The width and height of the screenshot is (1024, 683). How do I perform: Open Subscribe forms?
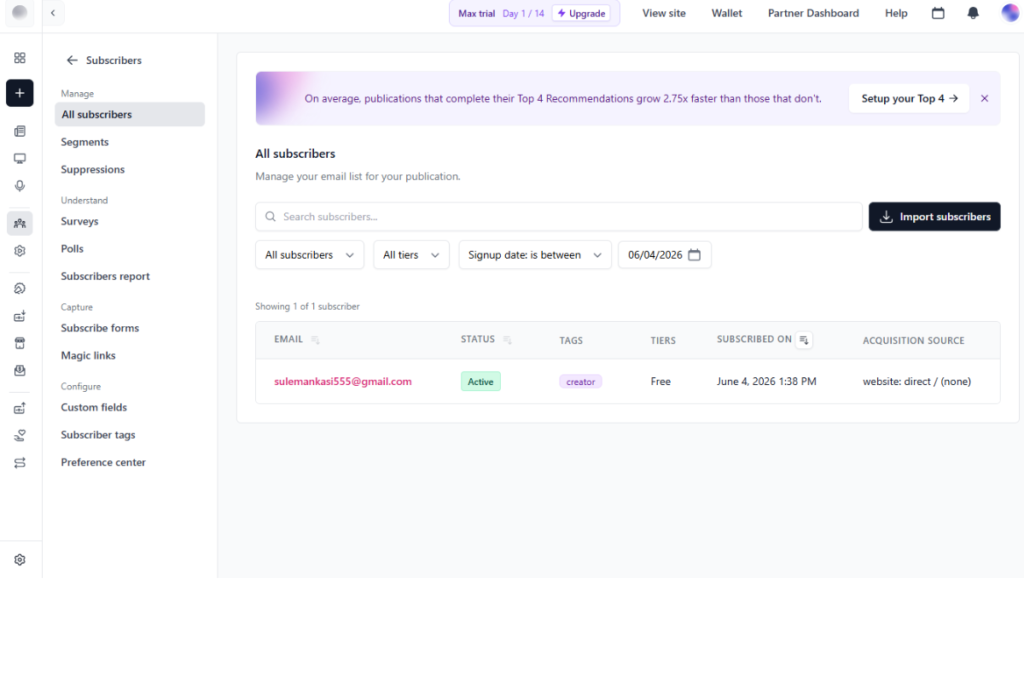100,328
